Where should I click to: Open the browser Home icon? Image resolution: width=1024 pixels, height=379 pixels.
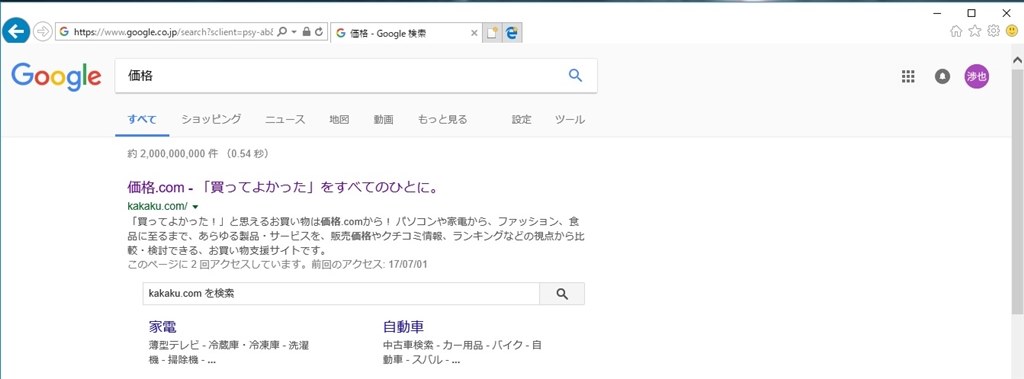coord(956,31)
